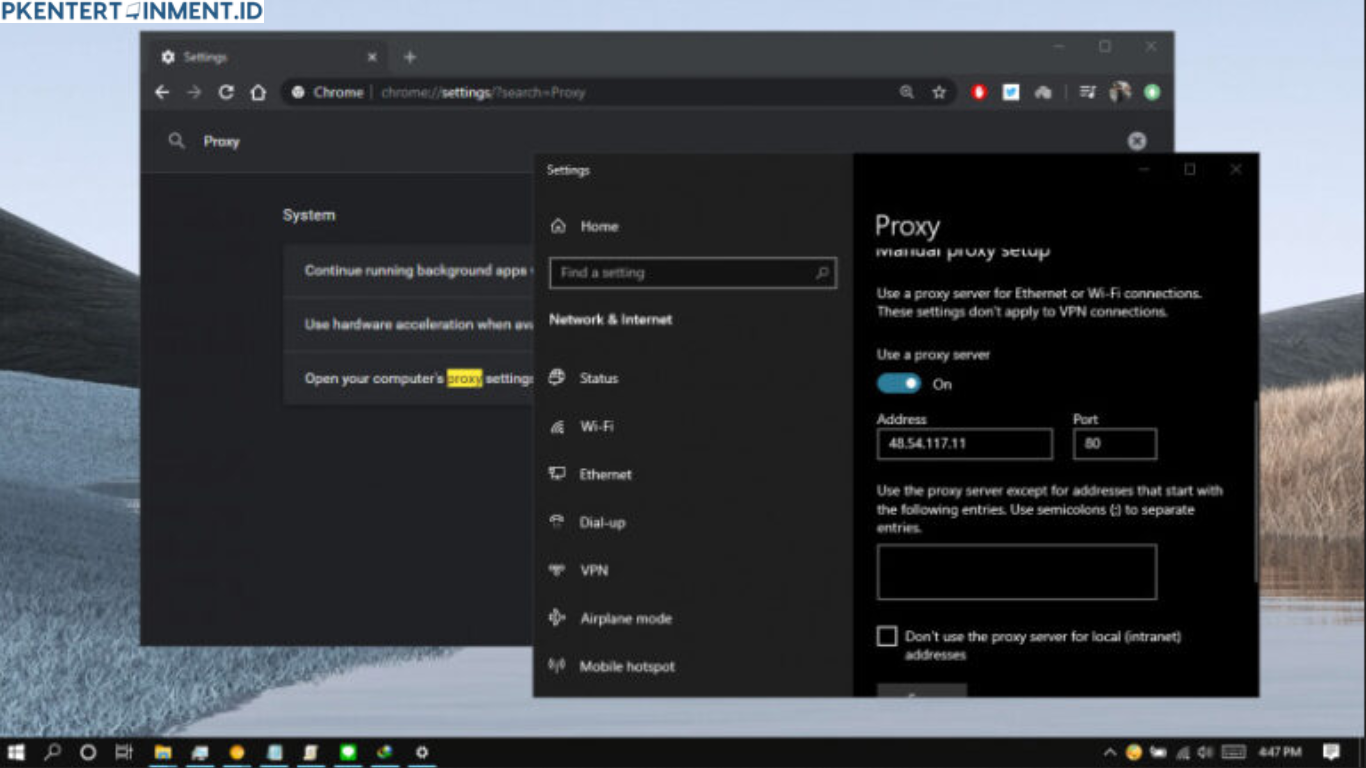Image resolution: width=1366 pixels, height=768 pixels.
Task: Open the media control icon in Chrome's toolbar
Action: click(1087, 92)
